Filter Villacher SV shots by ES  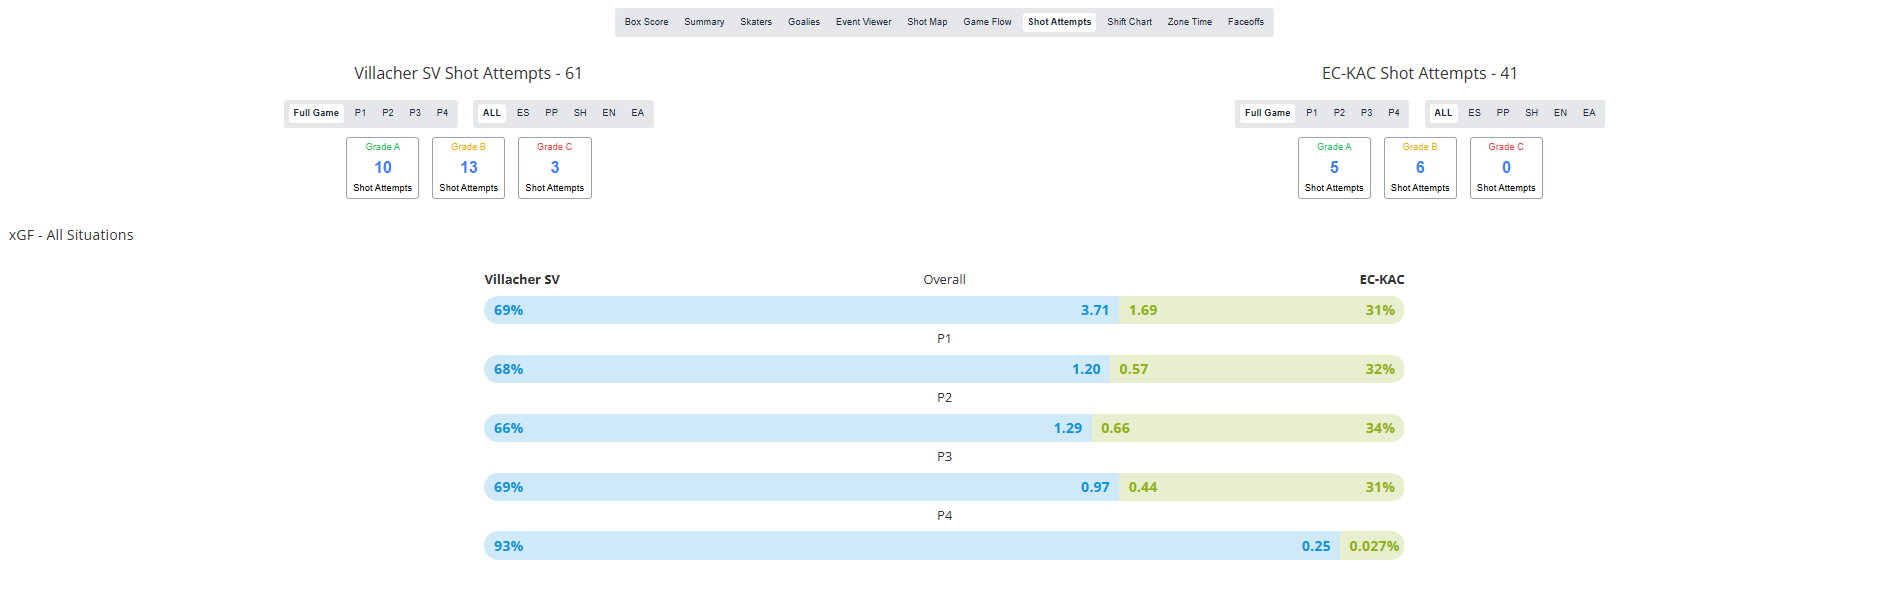coord(523,113)
